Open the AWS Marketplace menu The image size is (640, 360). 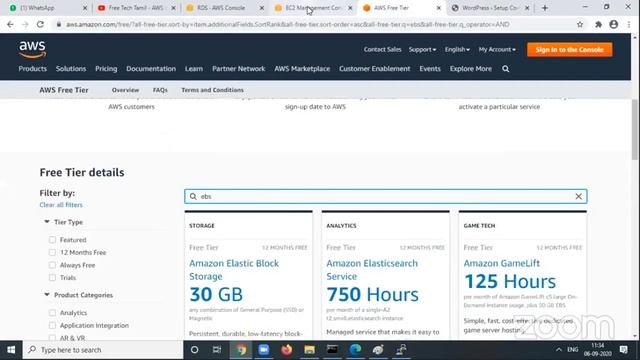(x=302, y=69)
